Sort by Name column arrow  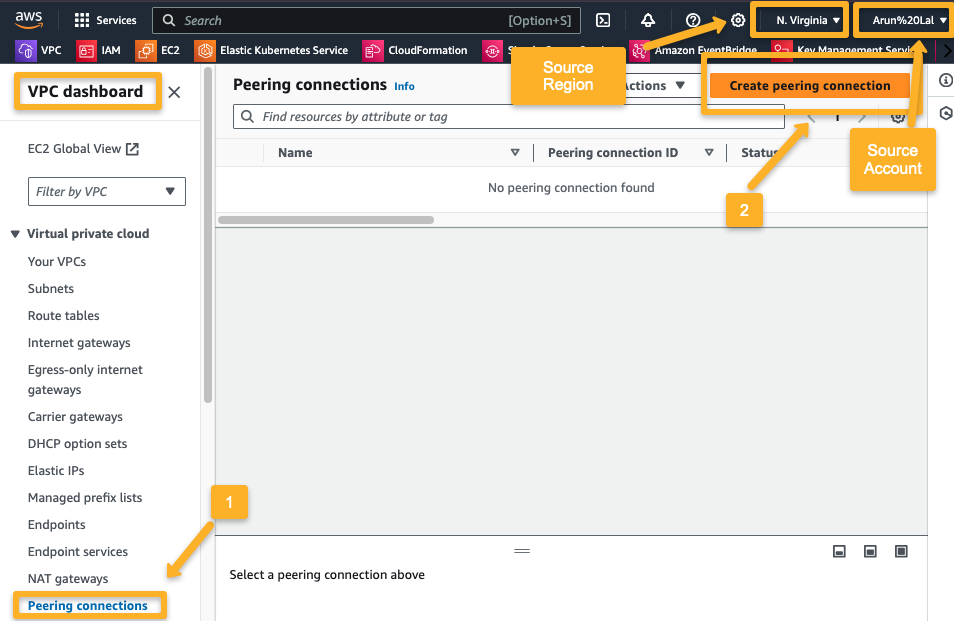[515, 153]
